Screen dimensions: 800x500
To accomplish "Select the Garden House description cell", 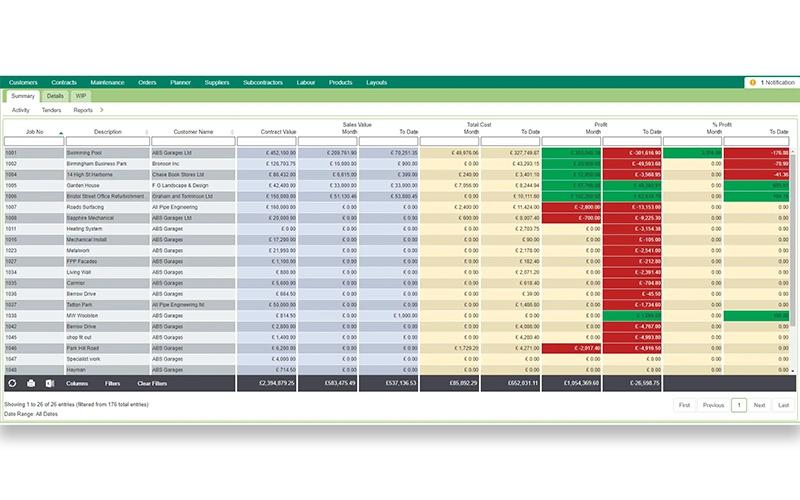I will [x=108, y=185].
